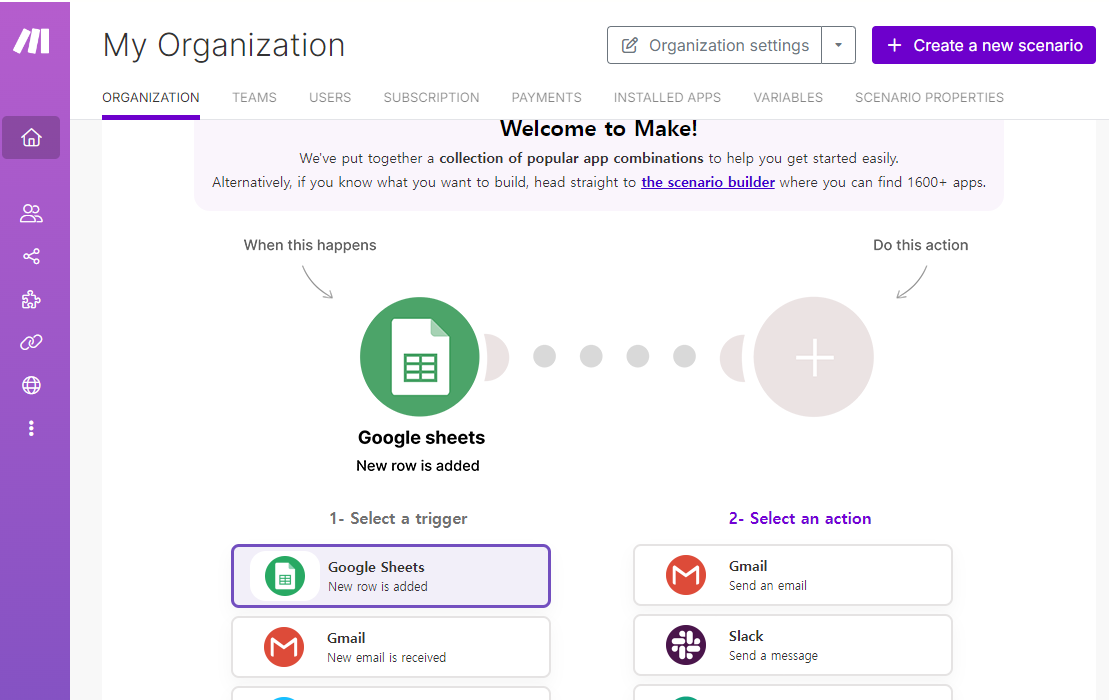Screen dimensions: 1109x700
Task: Click Slack icon in action list
Action: [x=686, y=645]
